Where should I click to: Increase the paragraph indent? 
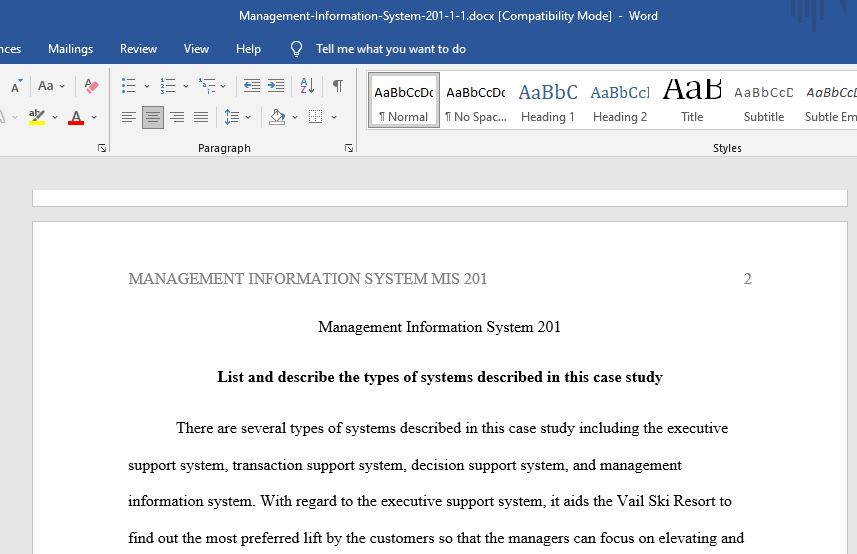[x=275, y=86]
